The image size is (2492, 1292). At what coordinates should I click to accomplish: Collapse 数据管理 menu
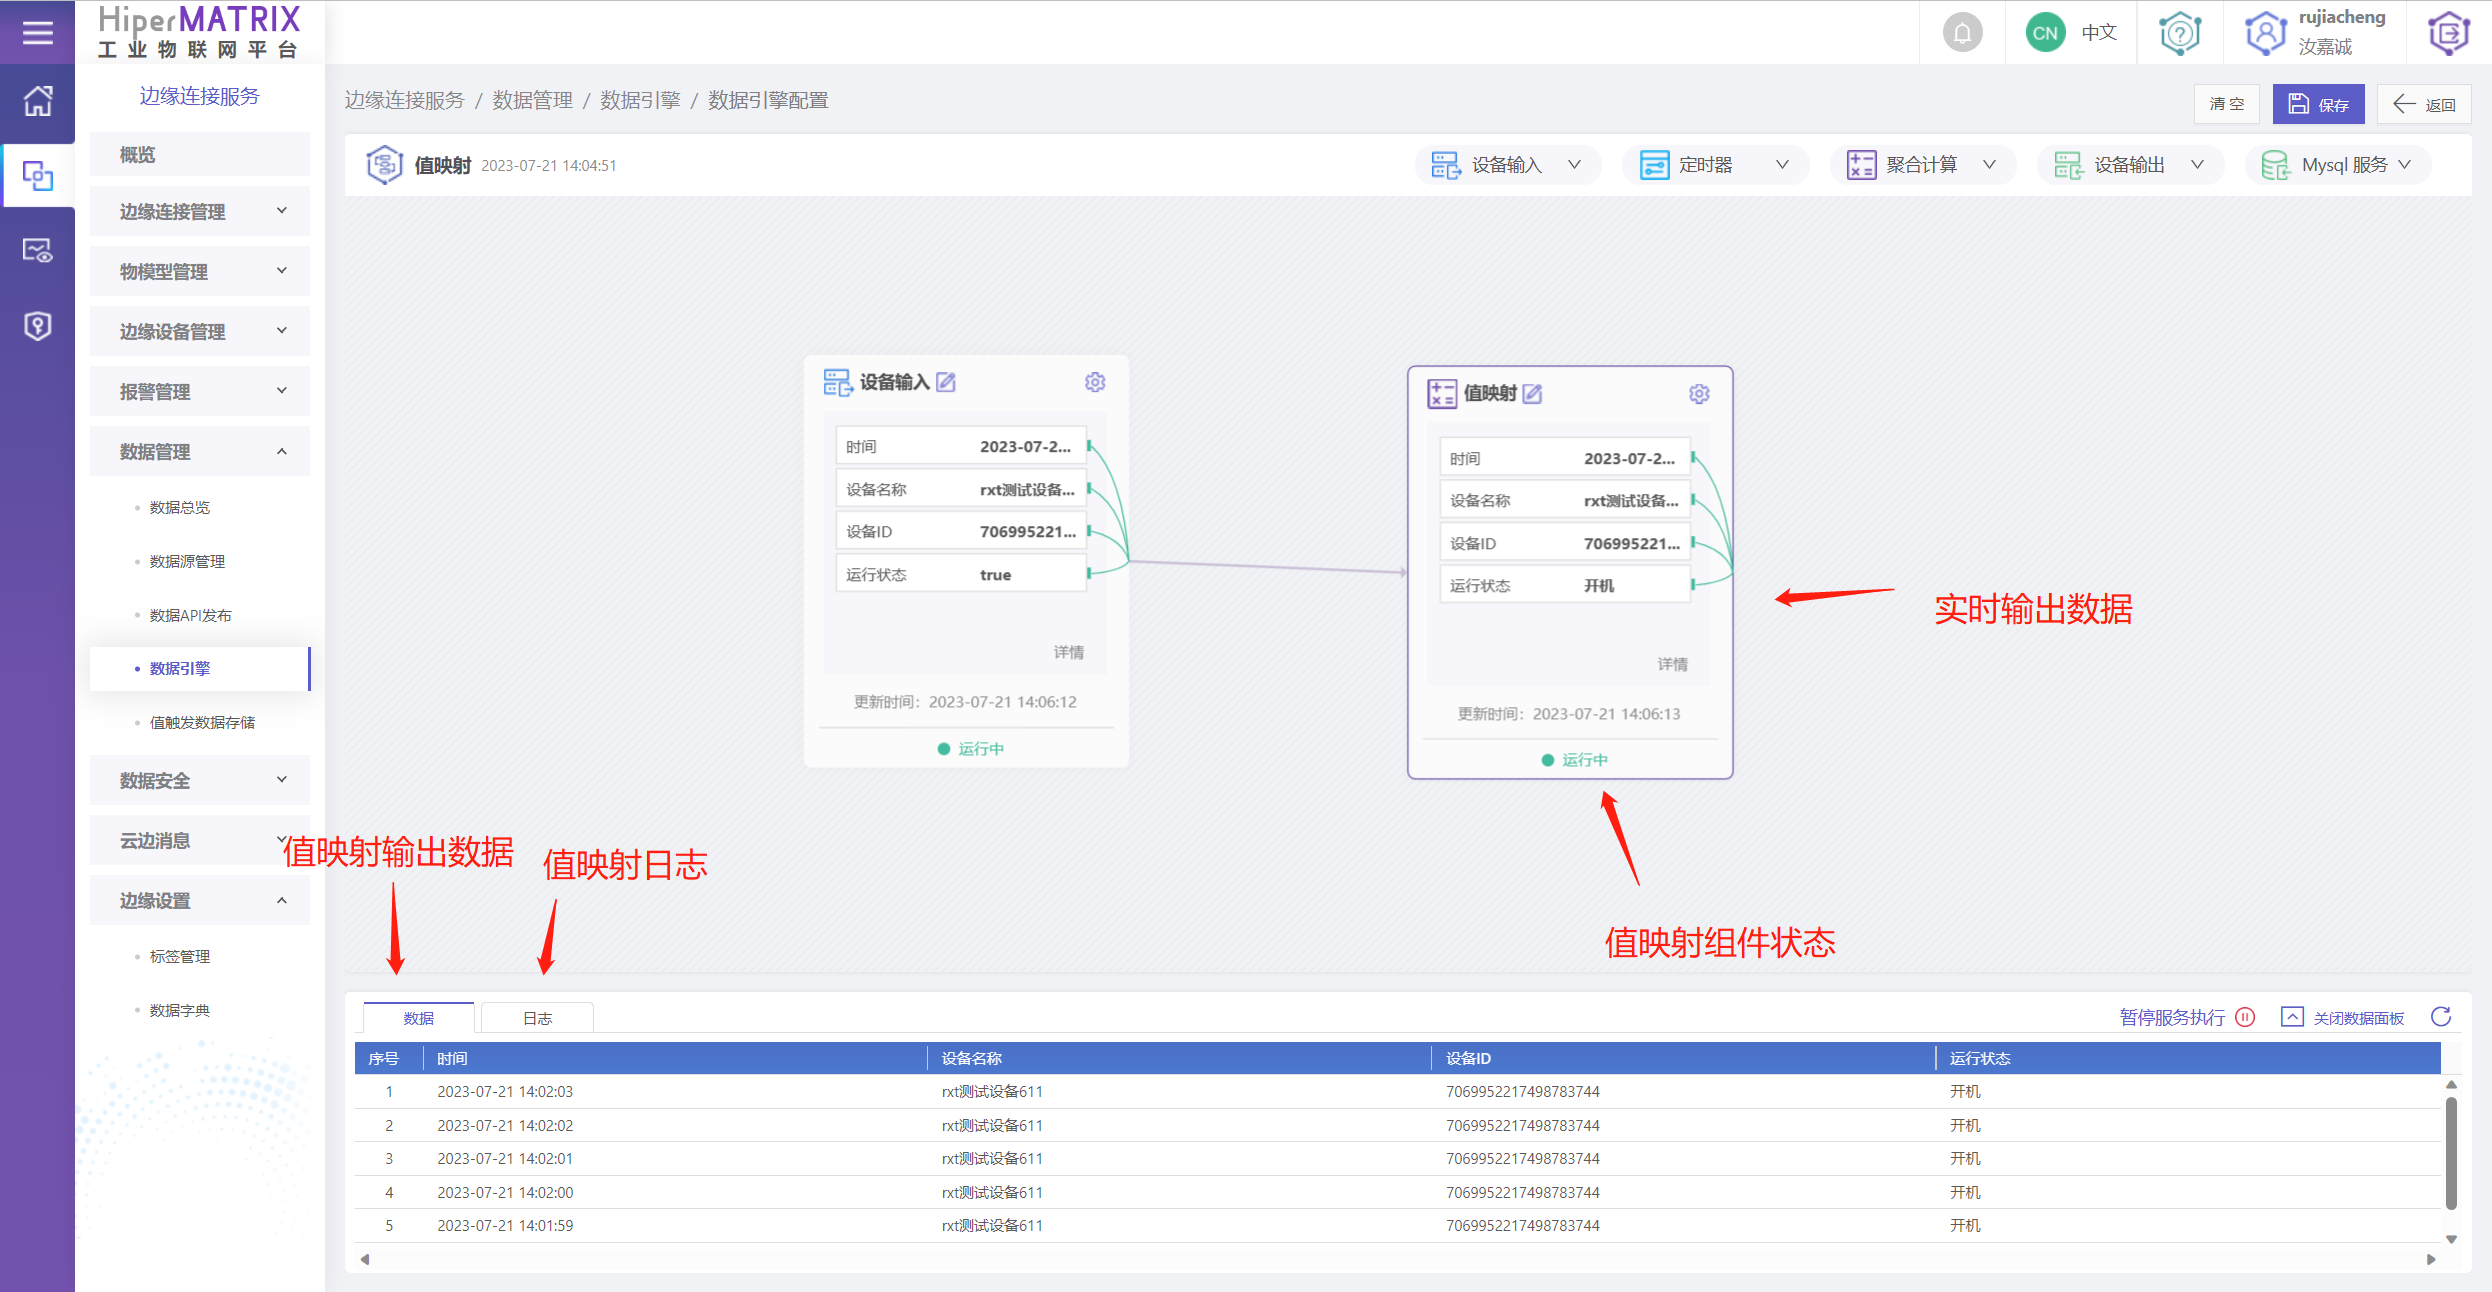point(200,451)
